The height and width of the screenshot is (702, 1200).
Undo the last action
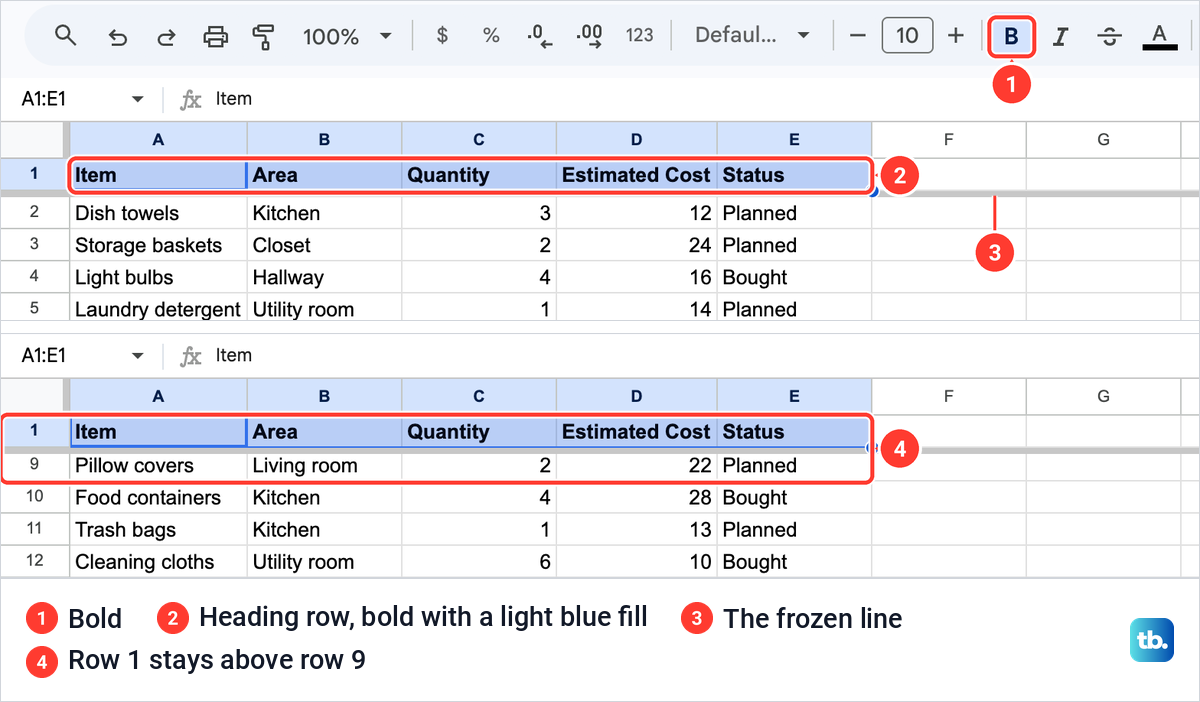point(118,37)
